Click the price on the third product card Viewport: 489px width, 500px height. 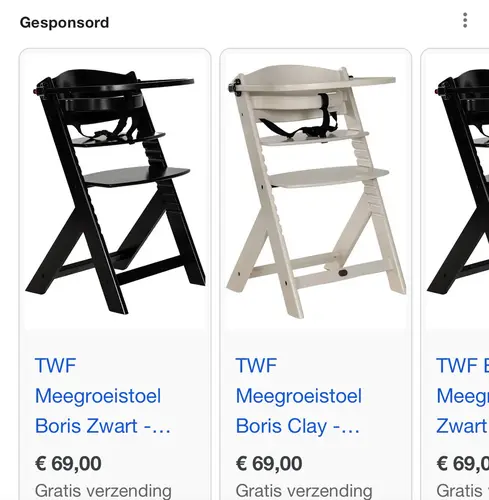pos(463,463)
